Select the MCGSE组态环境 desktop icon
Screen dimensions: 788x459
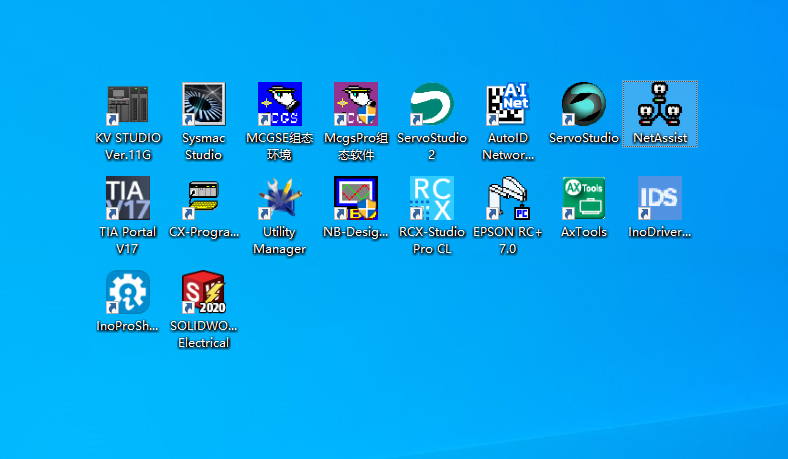279,104
